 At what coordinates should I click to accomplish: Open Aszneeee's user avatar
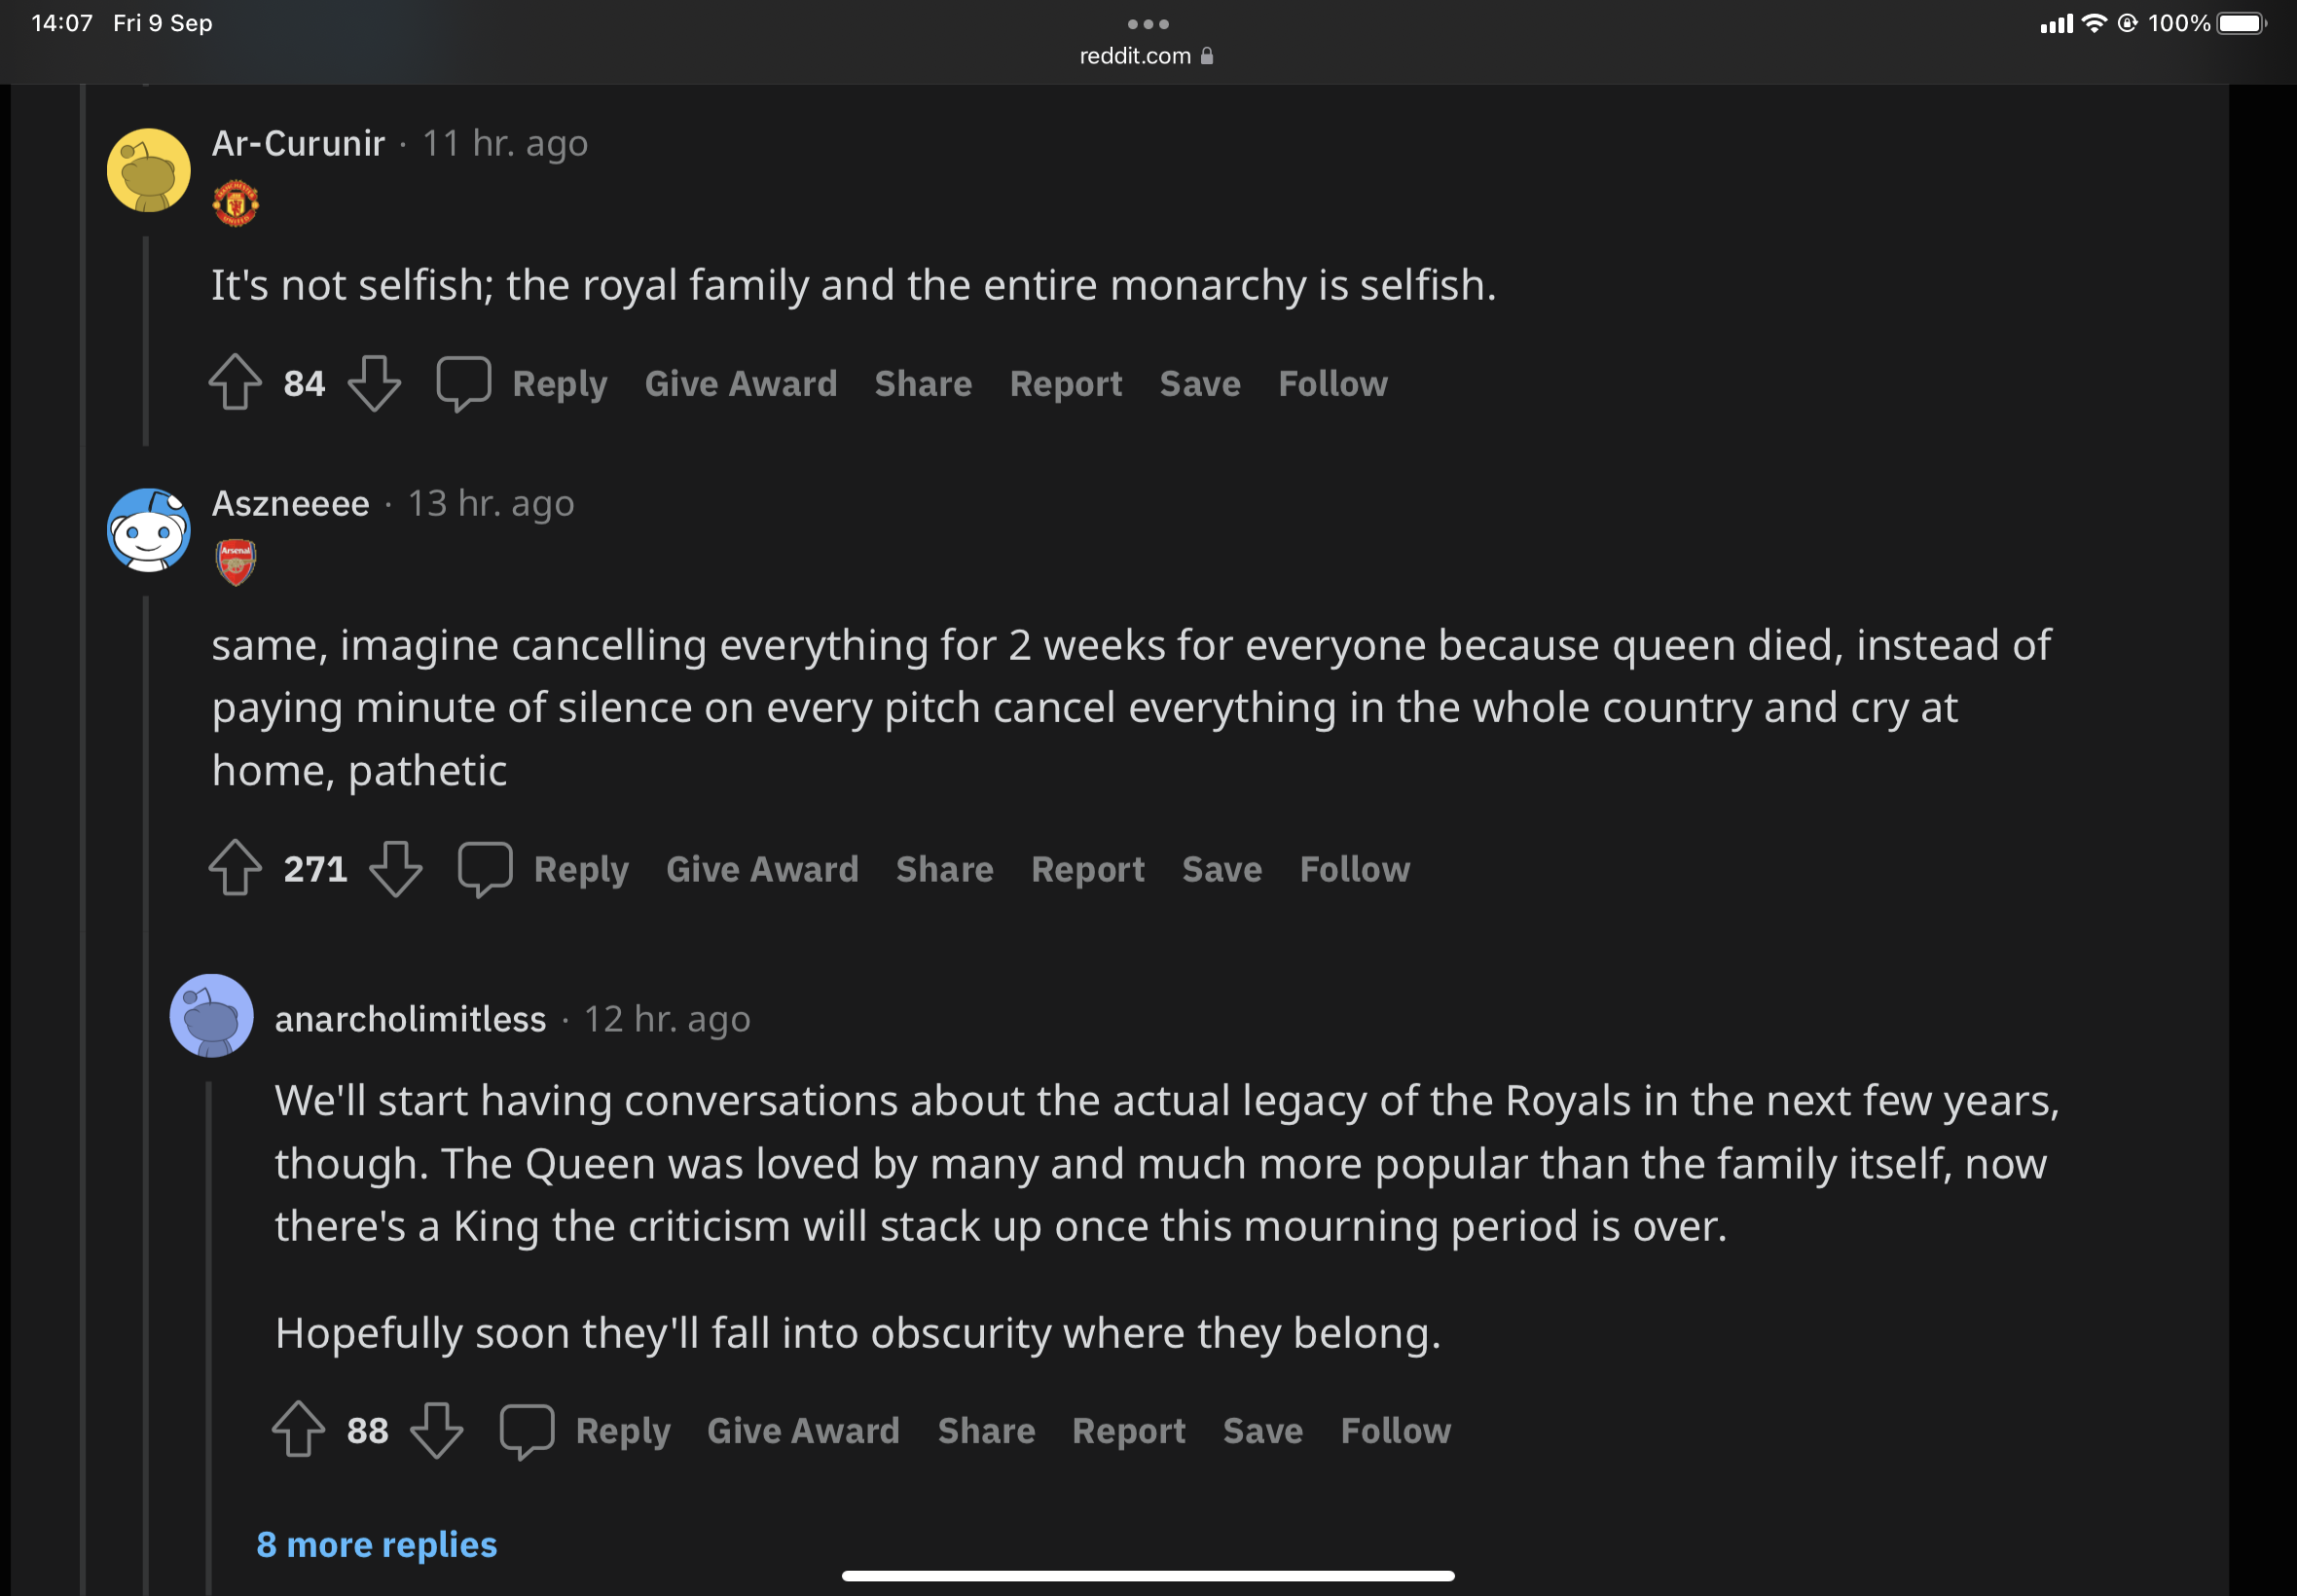149,530
